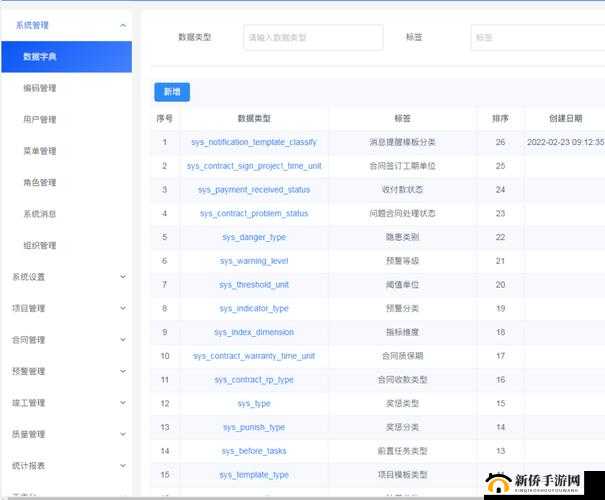Screen dimensions: 605x500
Task: Expand the 预警管理 menu chevron
Action: (123, 371)
